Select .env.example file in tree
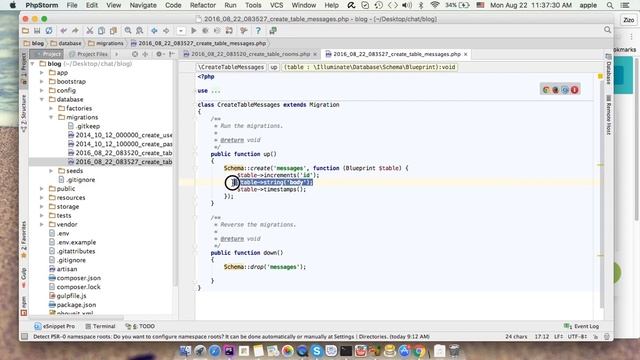The height and width of the screenshot is (360, 640). [76, 242]
